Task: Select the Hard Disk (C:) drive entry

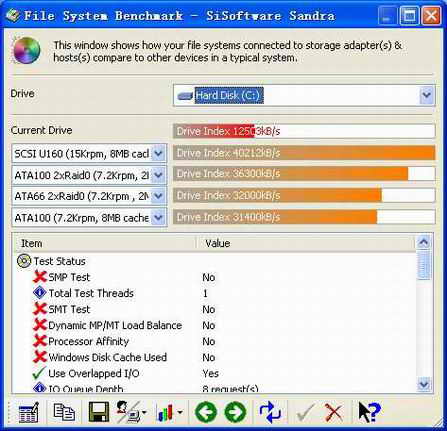Action: (x=229, y=96)
